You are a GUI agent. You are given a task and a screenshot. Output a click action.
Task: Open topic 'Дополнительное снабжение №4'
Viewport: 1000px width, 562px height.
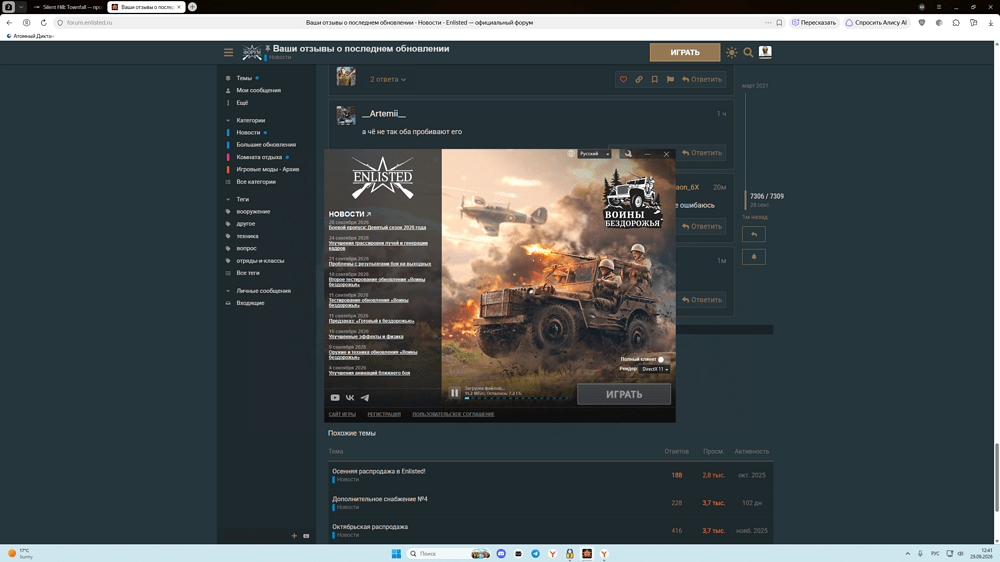click(379, 499)
